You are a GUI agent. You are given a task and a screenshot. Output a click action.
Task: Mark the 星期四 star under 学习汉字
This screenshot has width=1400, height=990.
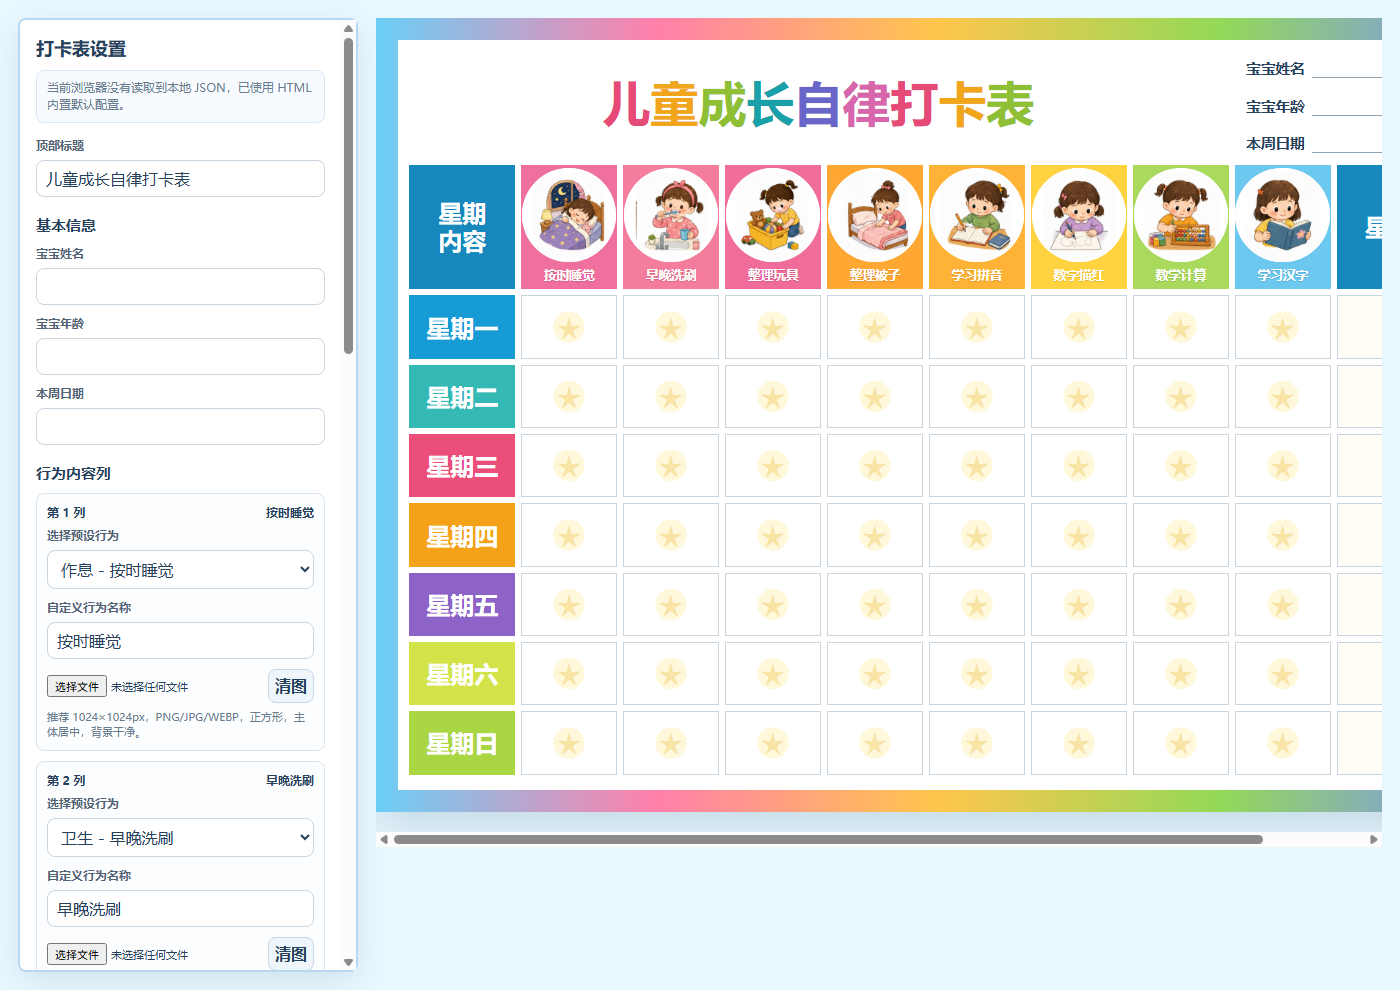(1283, 535)
